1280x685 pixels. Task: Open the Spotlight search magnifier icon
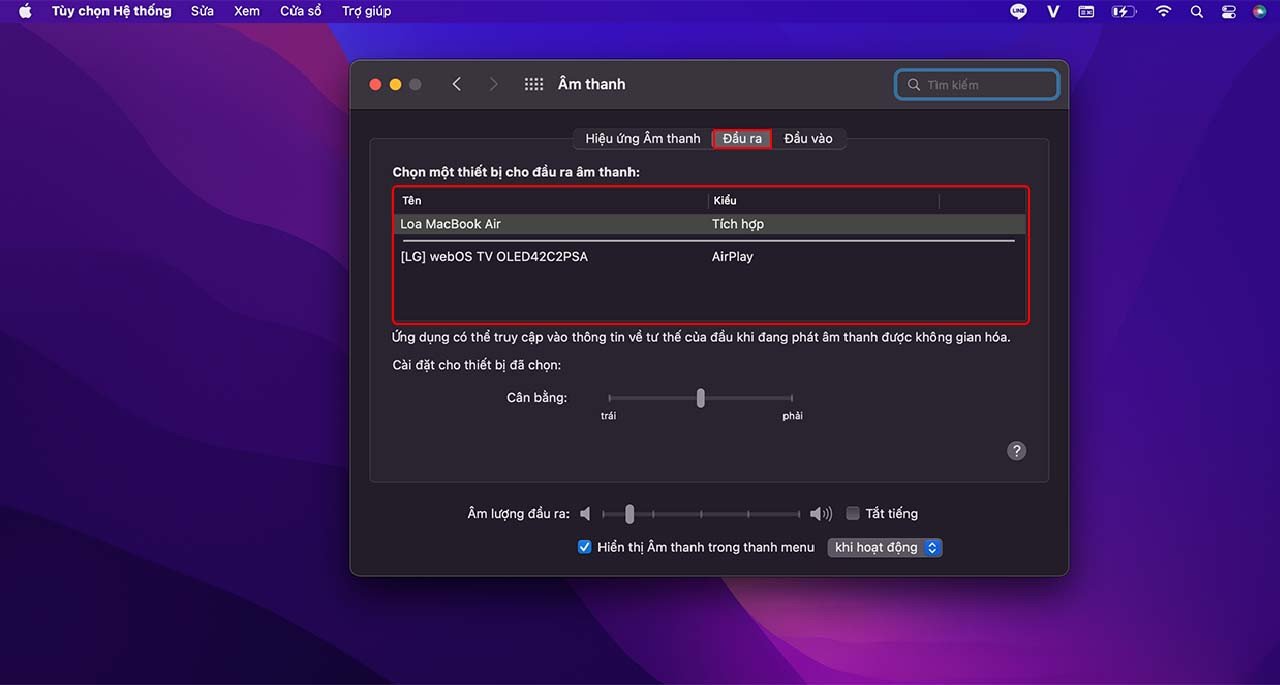(1197, 11)
